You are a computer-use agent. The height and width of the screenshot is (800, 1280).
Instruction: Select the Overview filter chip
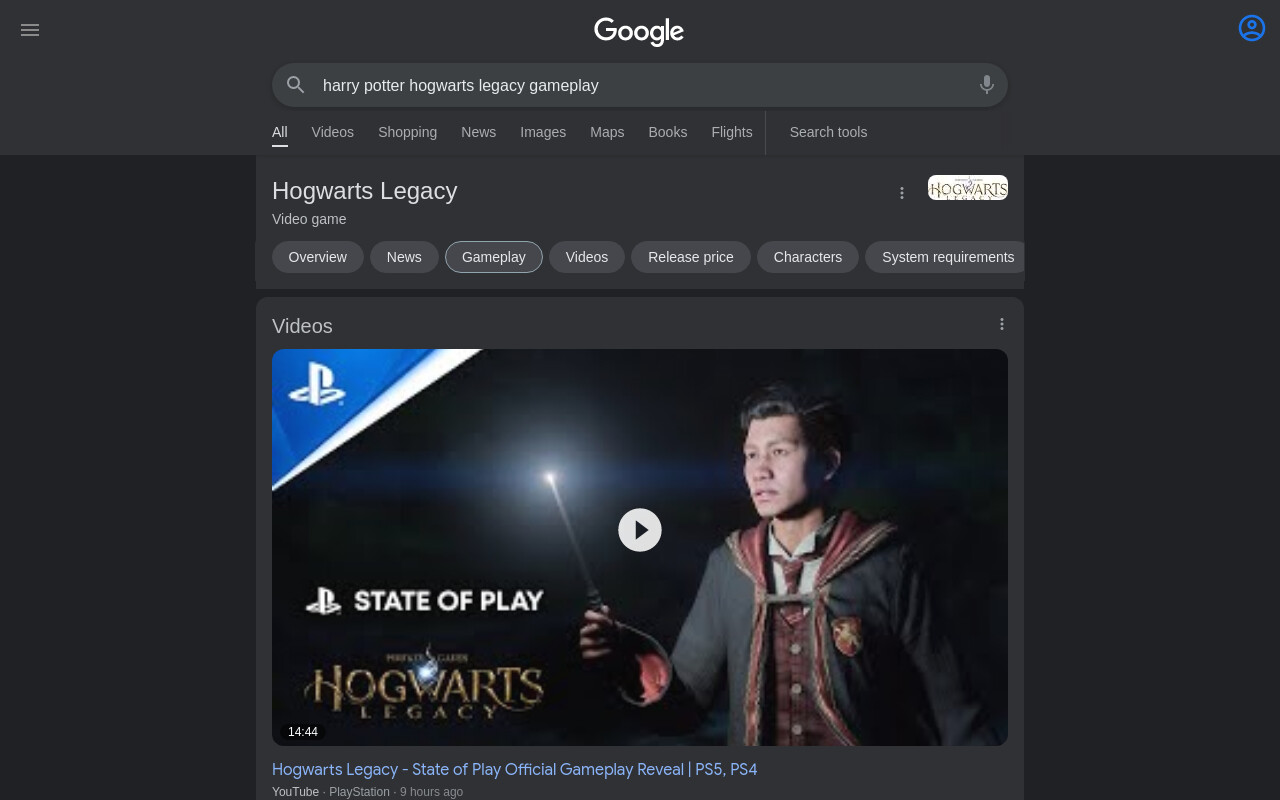tap(318, 257)
